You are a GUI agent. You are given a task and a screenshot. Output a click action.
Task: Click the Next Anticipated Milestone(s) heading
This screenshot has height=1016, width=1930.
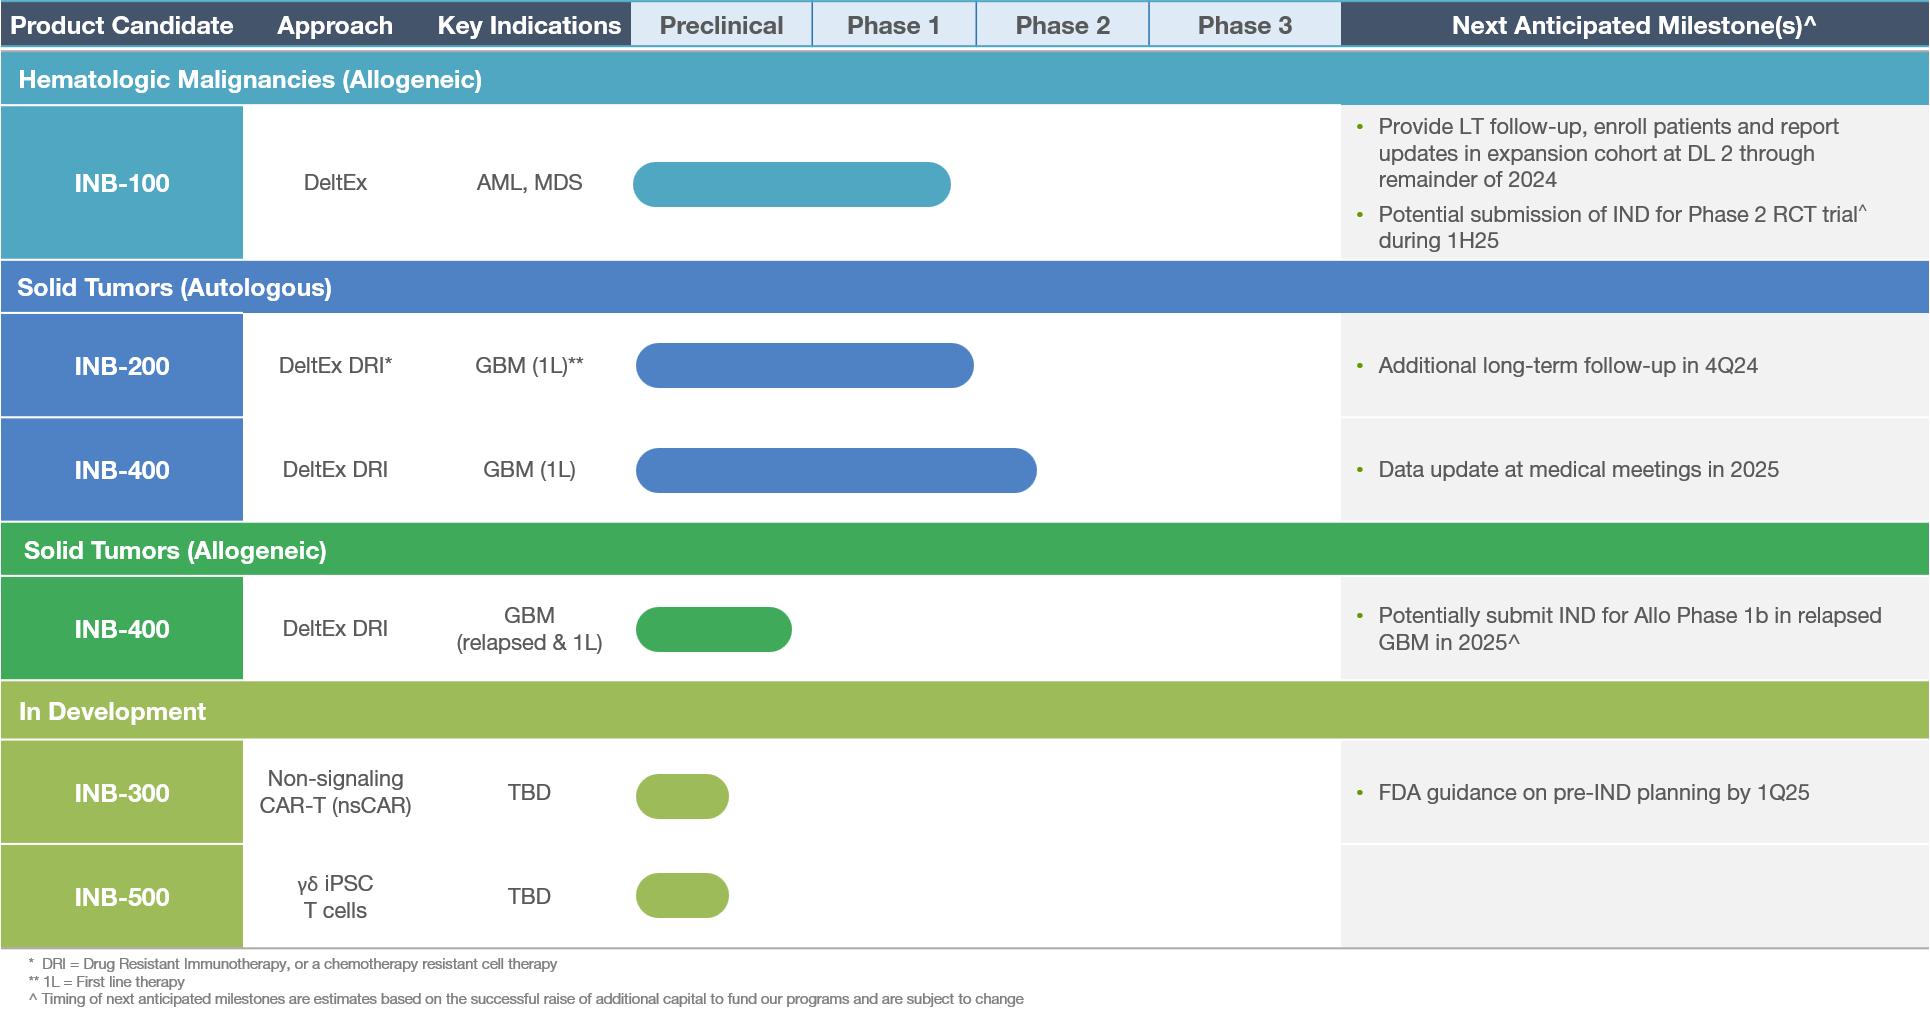click(1633, 25)
